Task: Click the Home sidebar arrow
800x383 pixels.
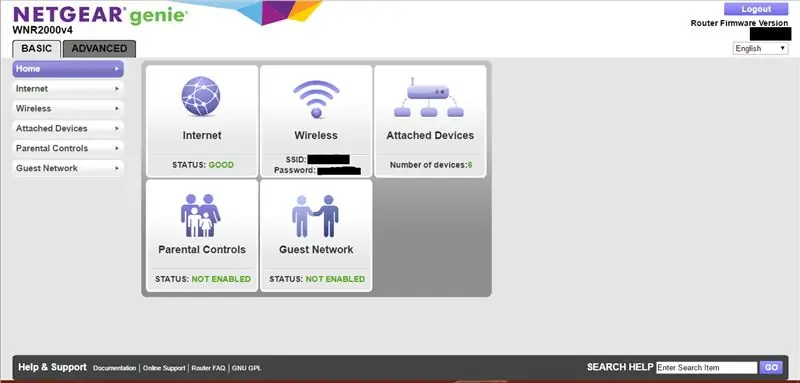Action: [x=117, y=69]
